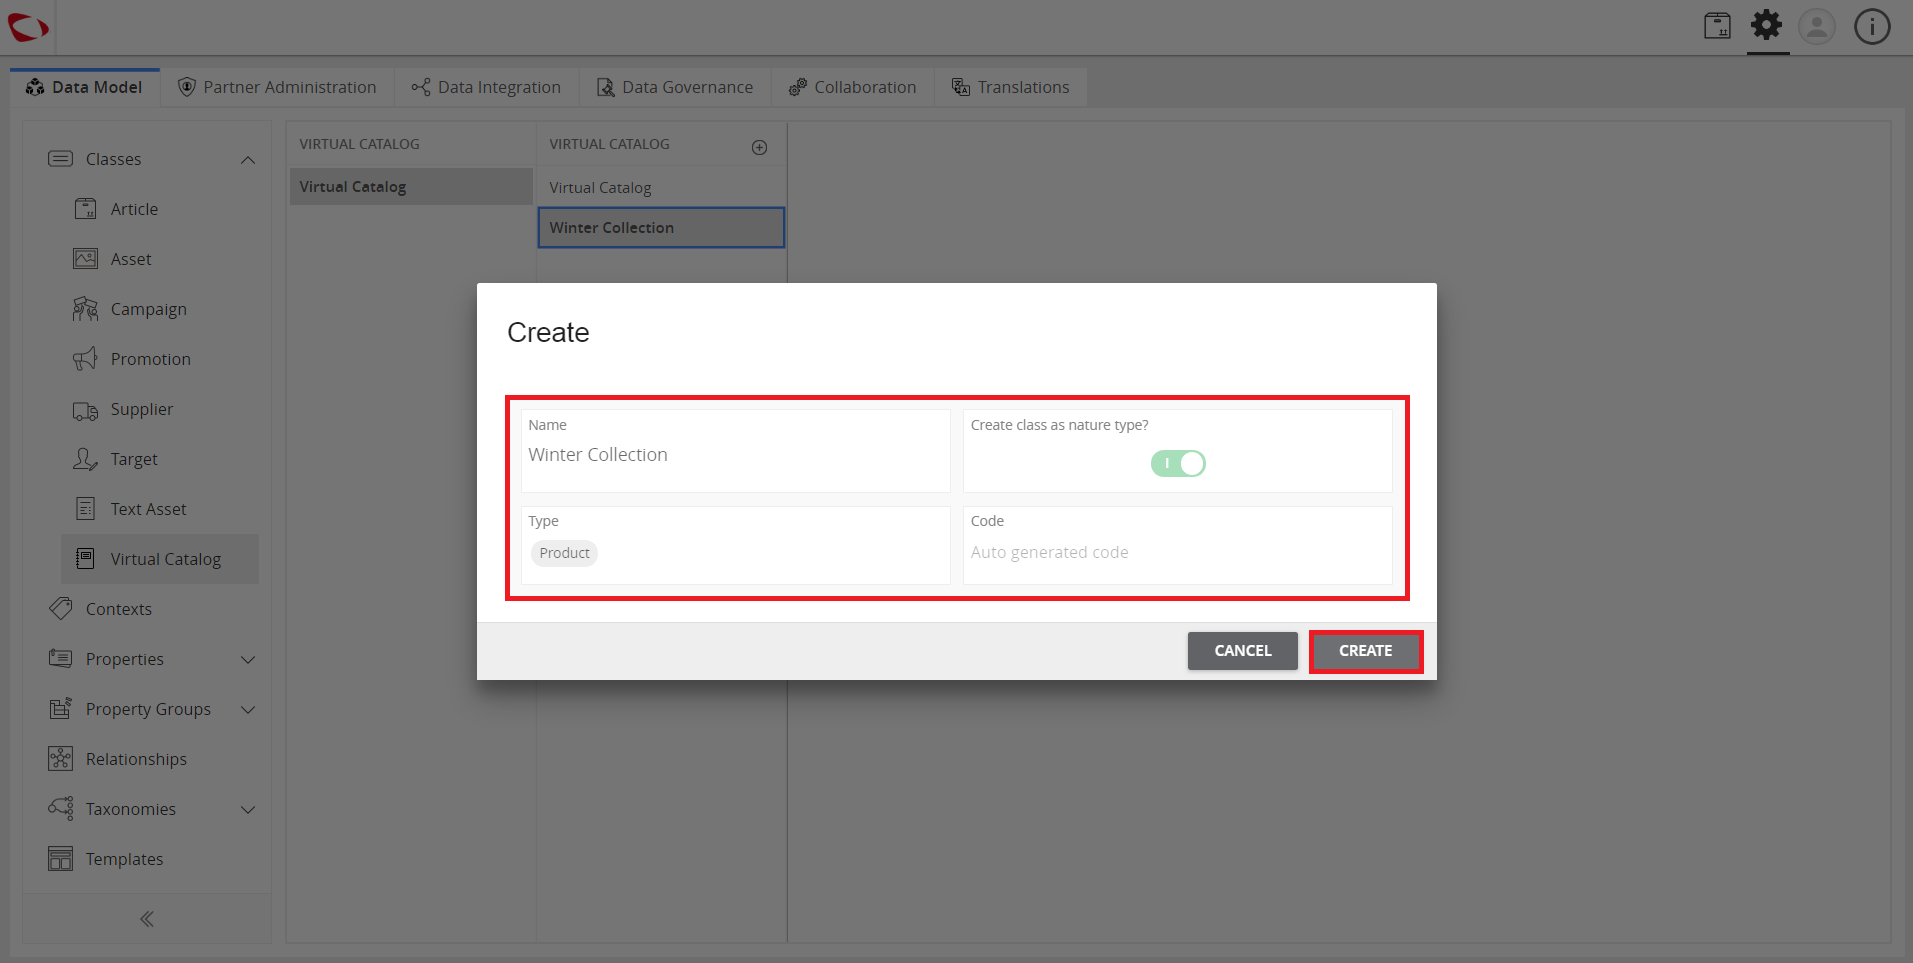Open Campaign class label
Viewport: 1913px width, 963px height.
(x=149, y=309)
